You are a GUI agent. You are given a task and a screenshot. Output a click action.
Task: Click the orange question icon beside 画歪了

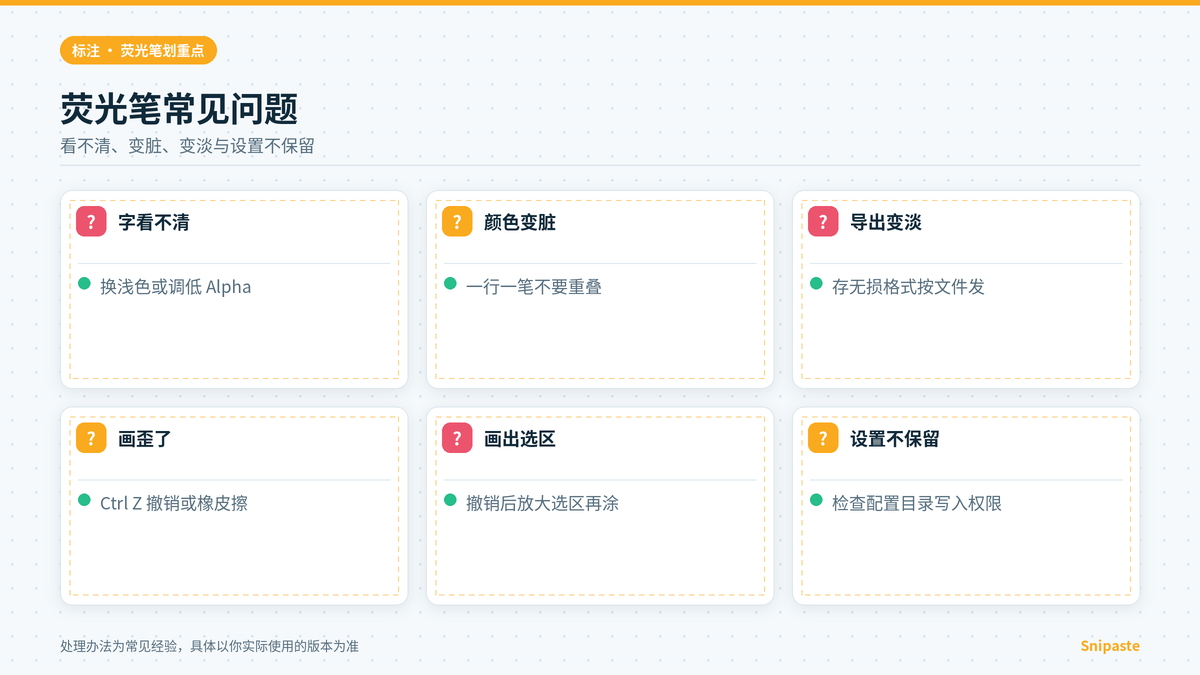point(91,438)
